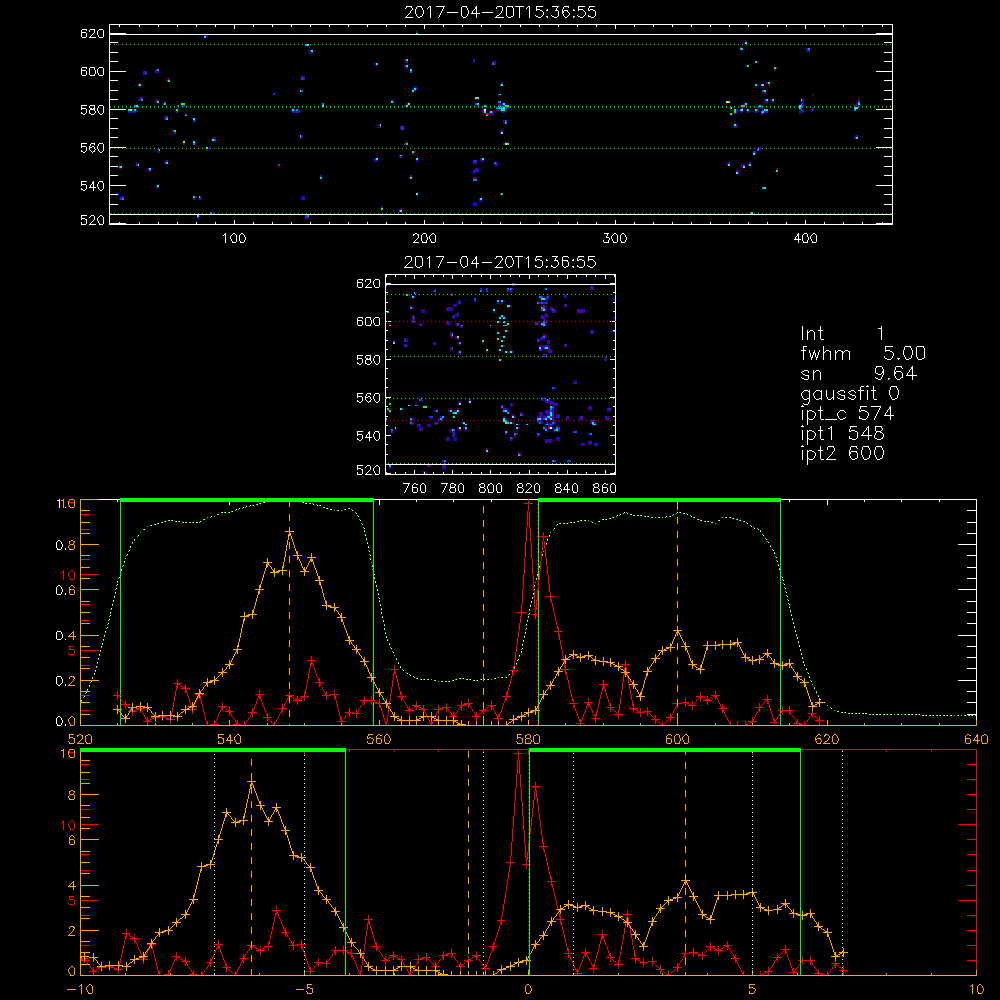The image size is (1000, 1000).
Task: Click the red dotted line at 548 in middle plot
Action: (501, 420)
